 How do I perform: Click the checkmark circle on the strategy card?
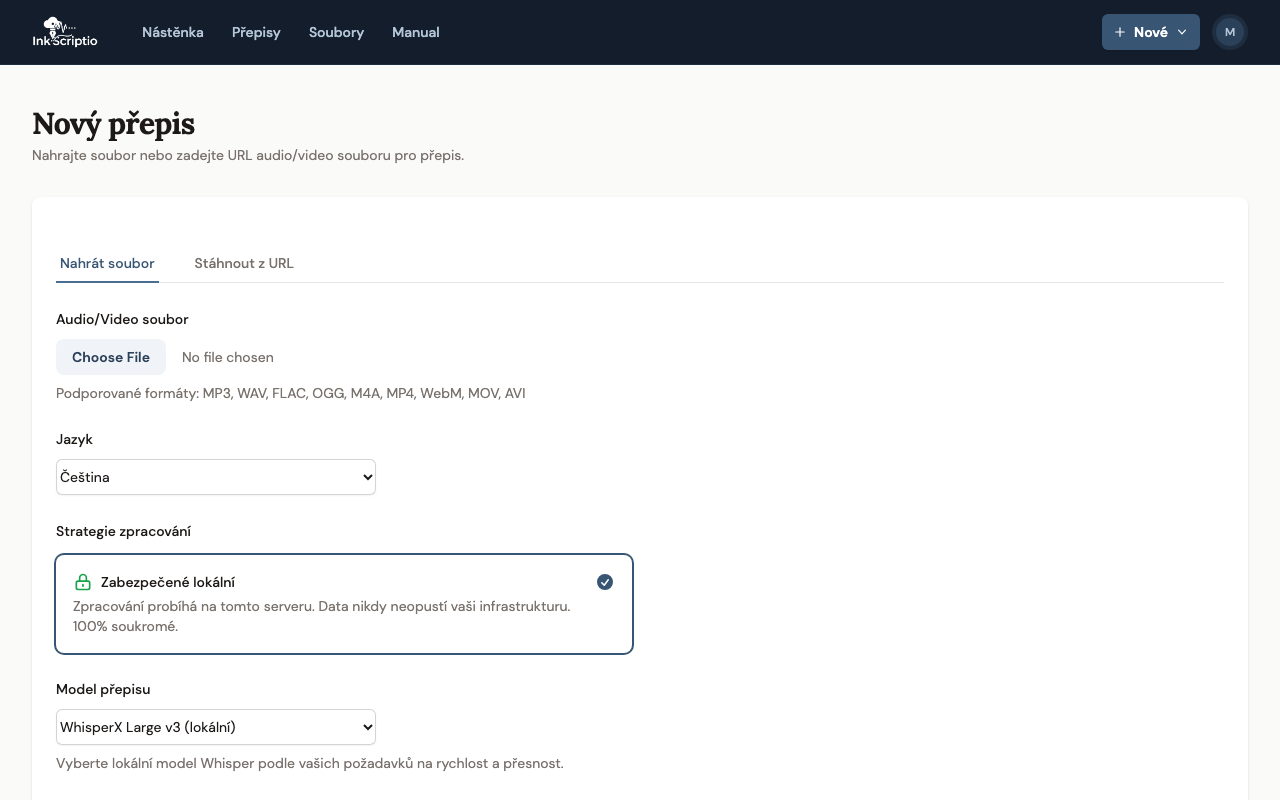[605, 582]
